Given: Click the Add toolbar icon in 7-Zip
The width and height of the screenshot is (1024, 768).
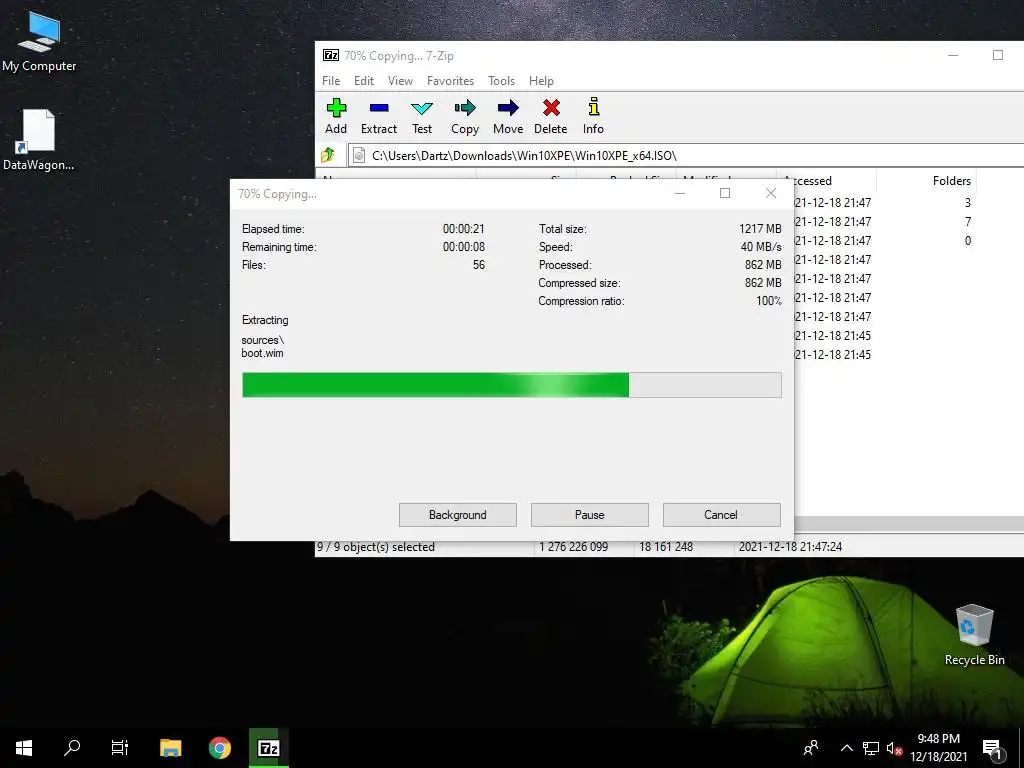Looking at the screenshot, I should coord(336,116).
